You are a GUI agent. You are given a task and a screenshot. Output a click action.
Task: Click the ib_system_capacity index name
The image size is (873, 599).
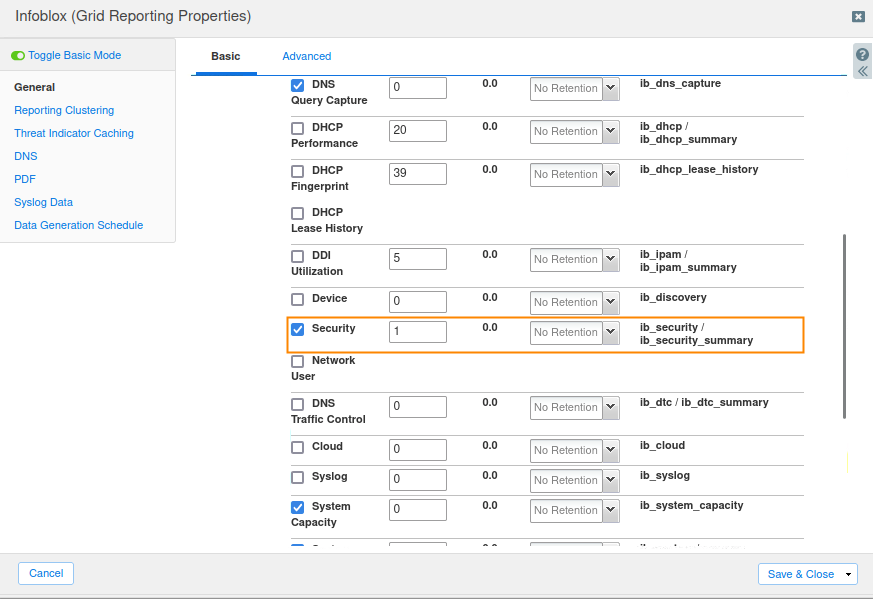[x=691, y=505]
